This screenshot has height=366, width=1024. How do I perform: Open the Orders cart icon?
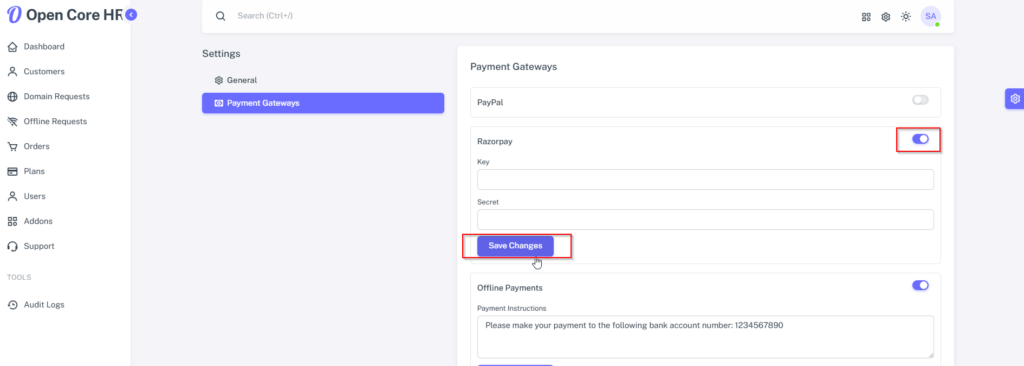click(12, 146)
